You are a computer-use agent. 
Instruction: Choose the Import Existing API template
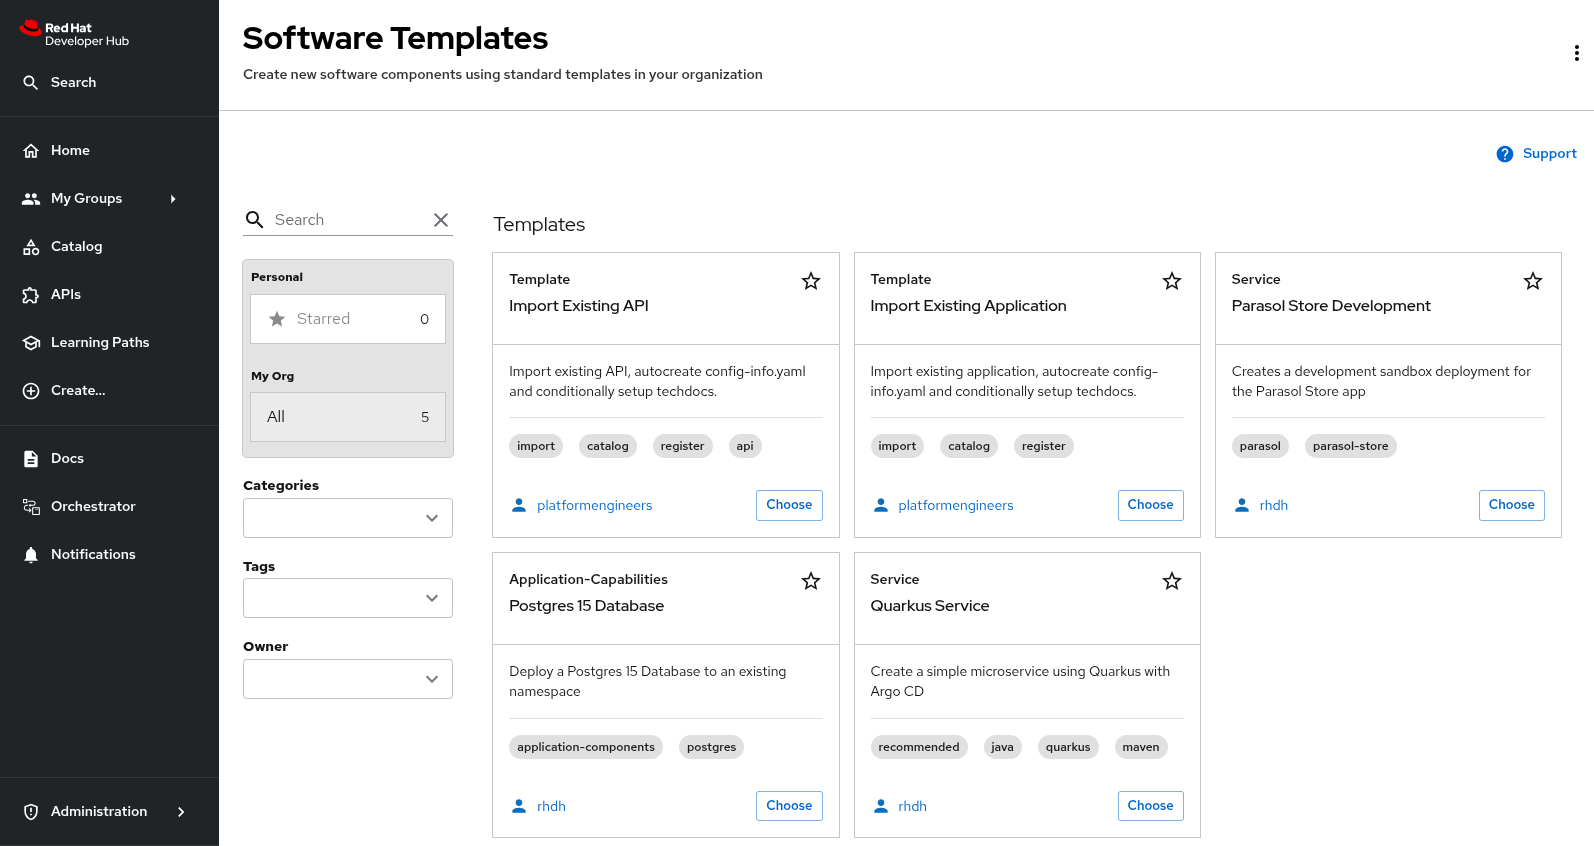(x=789, y=505)
